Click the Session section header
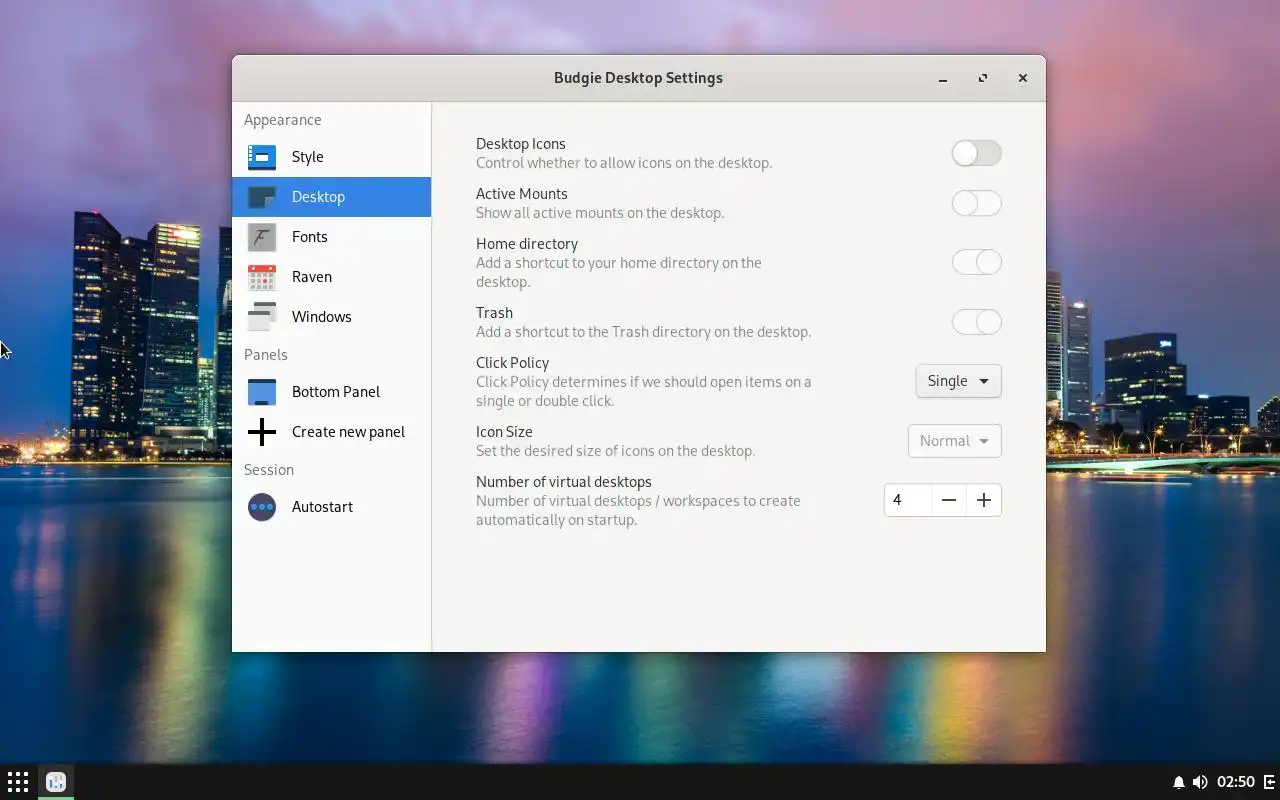This screenshot has height=800, width=1280. [269, 470]
